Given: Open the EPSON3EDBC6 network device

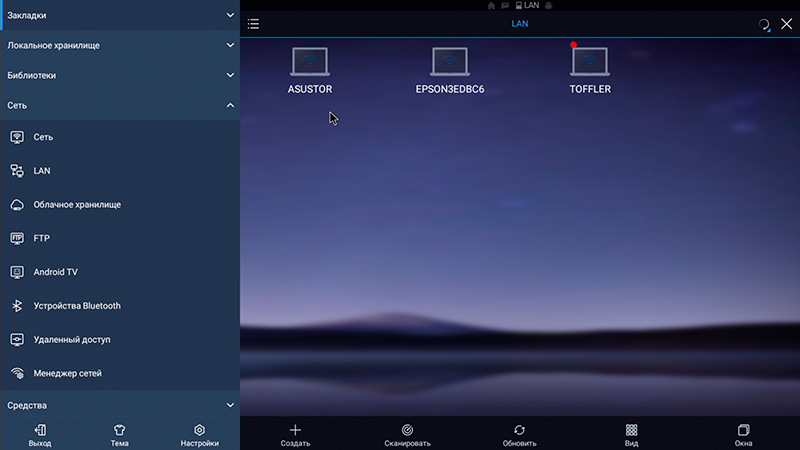Looking at the screenshot, I should 450,63.
